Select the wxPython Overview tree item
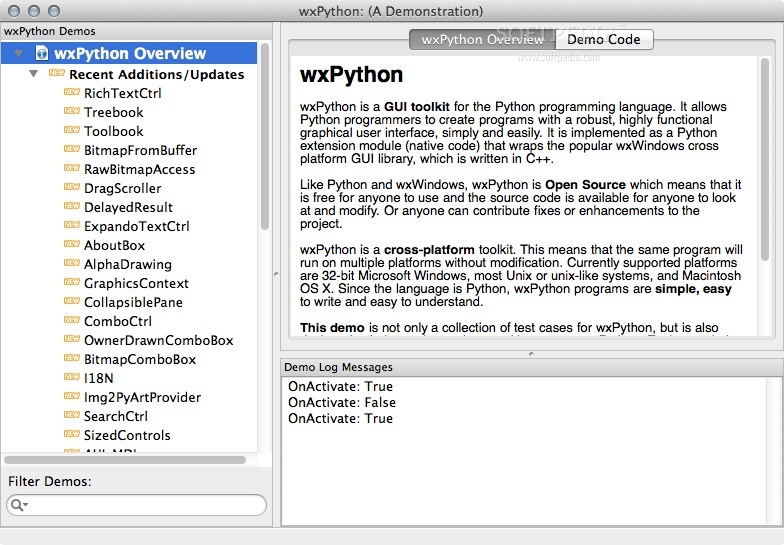 coord(130,53)
